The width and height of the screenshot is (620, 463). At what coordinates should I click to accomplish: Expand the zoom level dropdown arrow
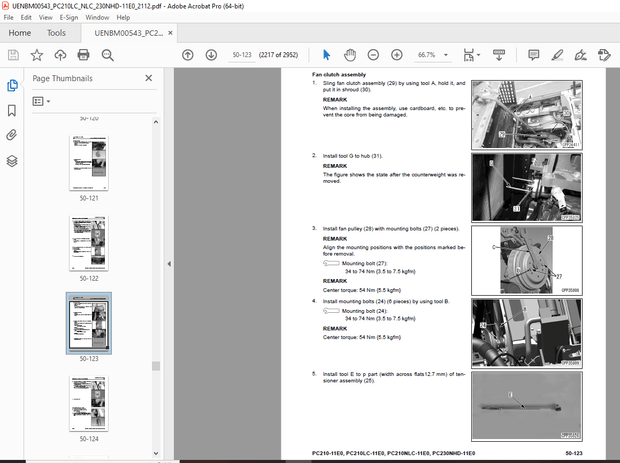coord(446,55)
